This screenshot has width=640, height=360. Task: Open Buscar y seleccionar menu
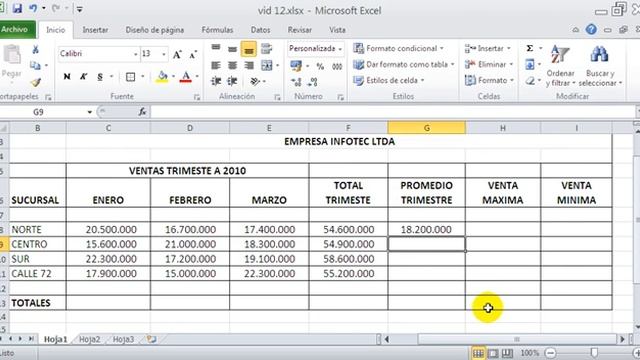pyautogui.click(x=600, y=65)
